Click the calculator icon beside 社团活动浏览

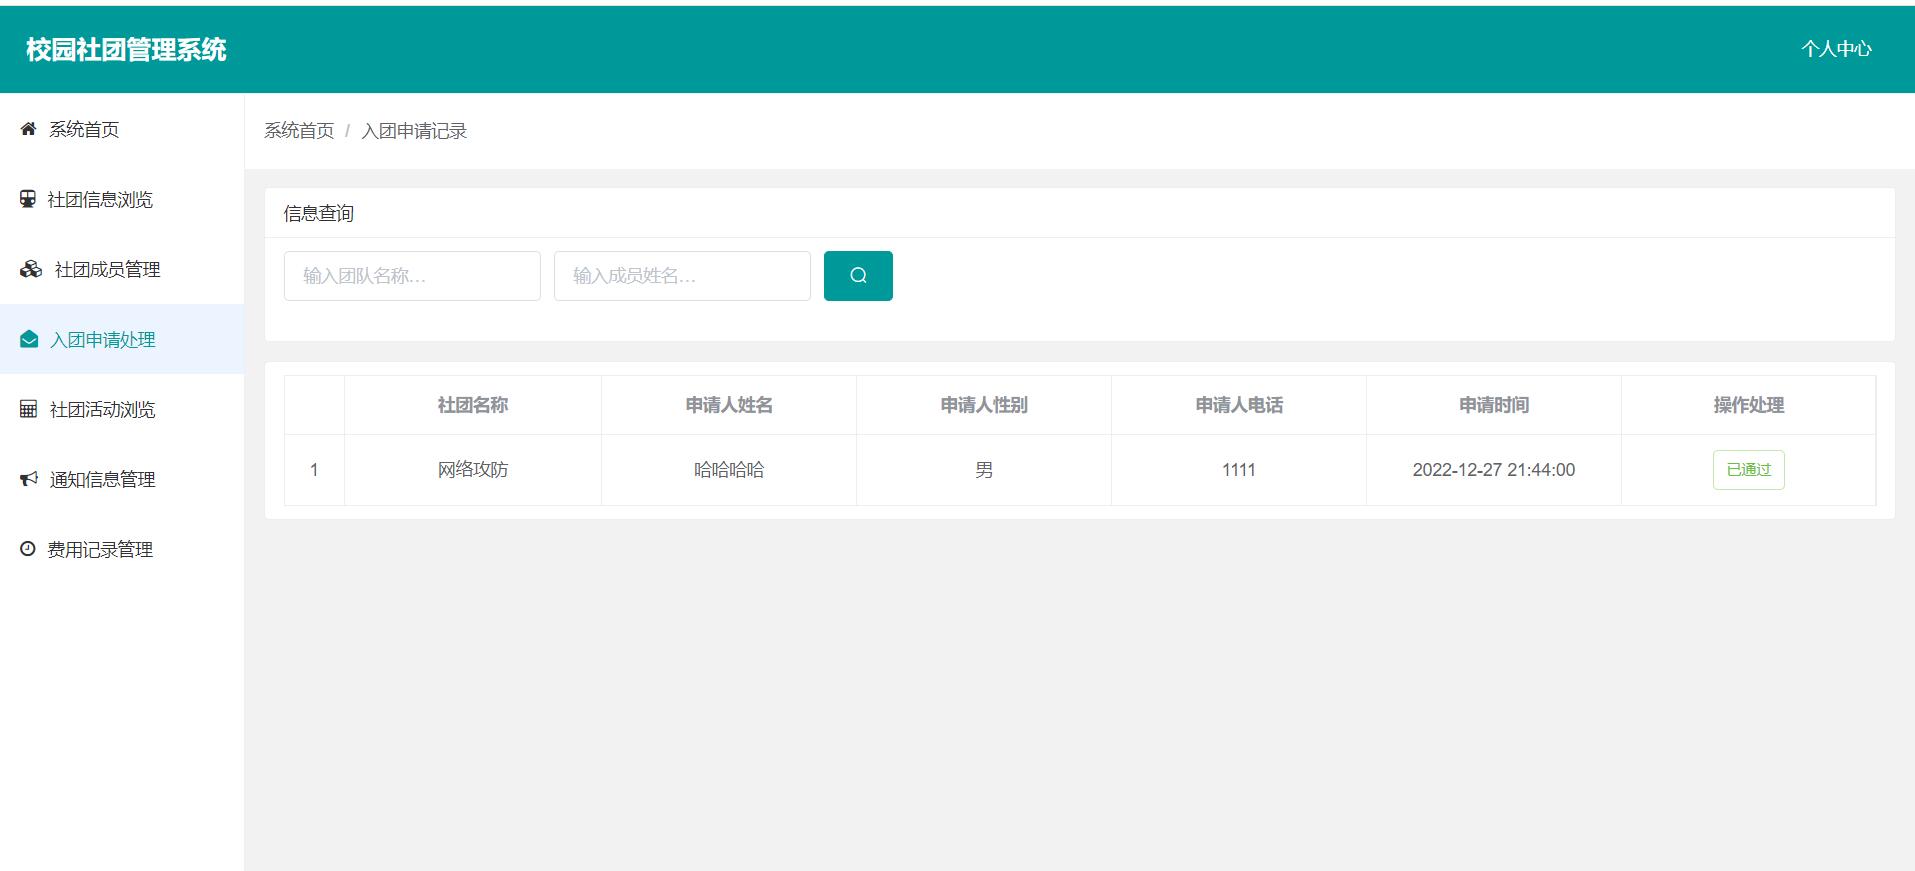click(28, 409)
